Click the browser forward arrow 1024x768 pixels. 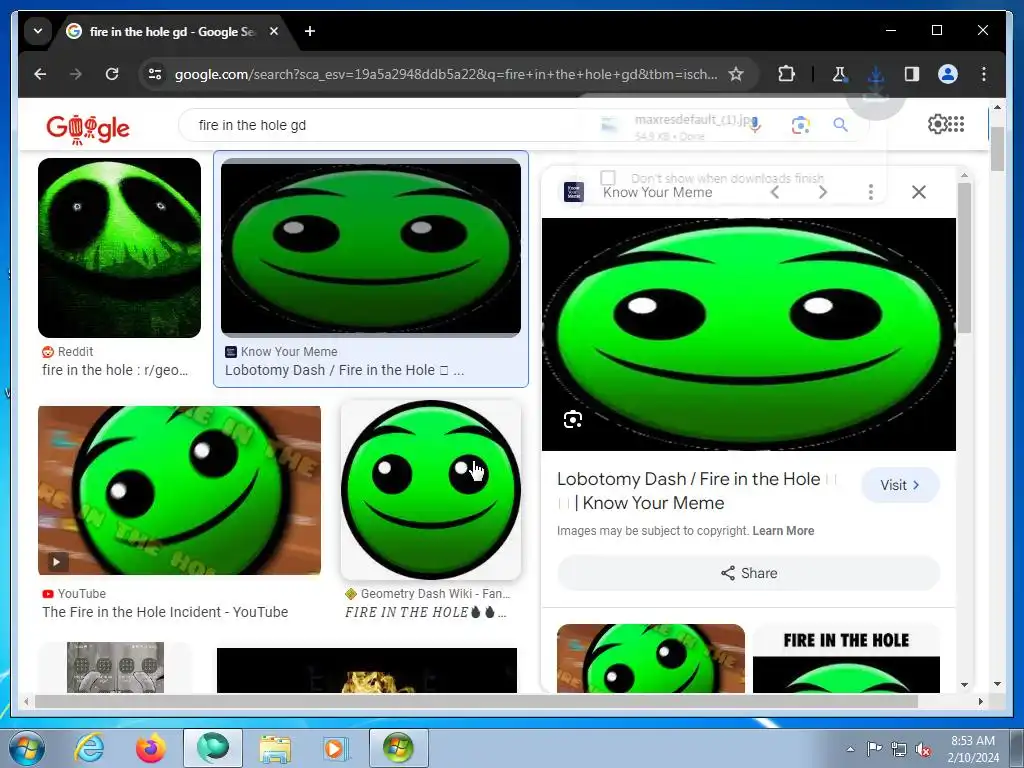coord(76,74)
